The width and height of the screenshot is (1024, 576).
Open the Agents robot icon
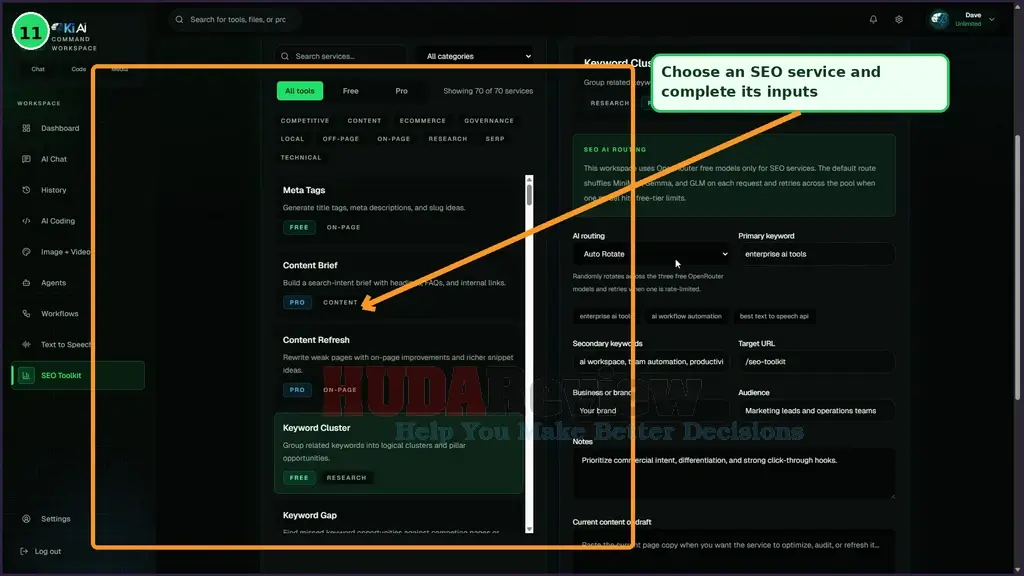pyautogui.click(x=26, y=283)
